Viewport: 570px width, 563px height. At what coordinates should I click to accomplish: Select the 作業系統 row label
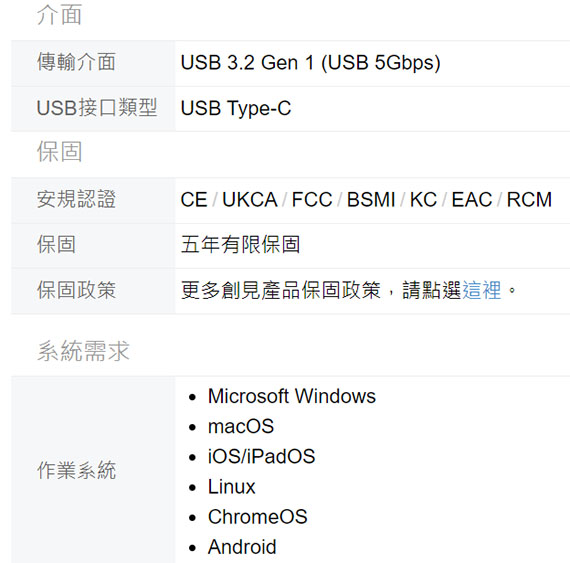click(76, 470)
